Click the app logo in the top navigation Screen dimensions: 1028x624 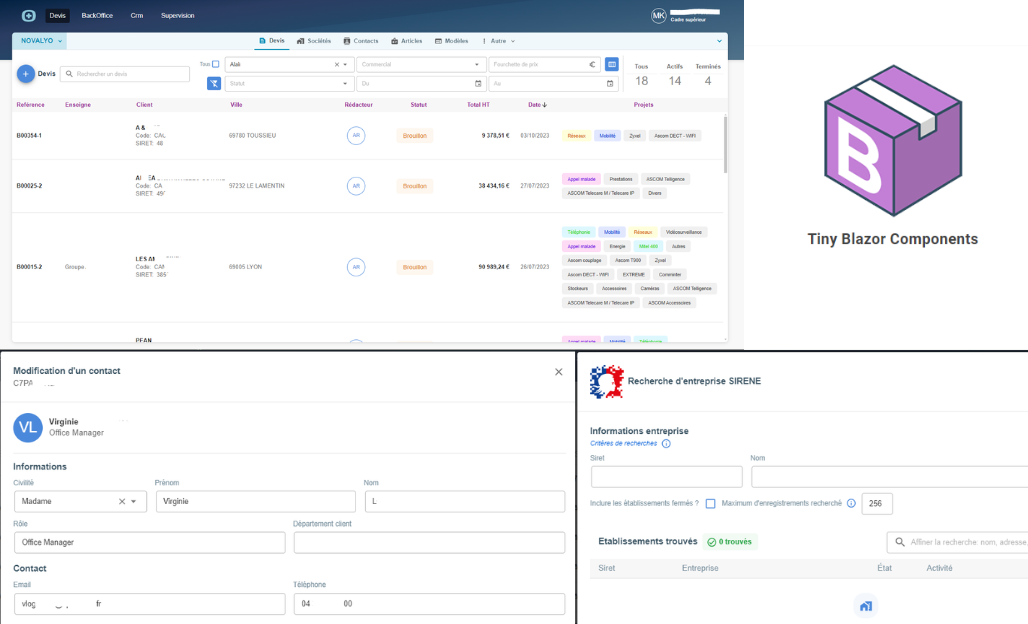[x=28, y=16]
